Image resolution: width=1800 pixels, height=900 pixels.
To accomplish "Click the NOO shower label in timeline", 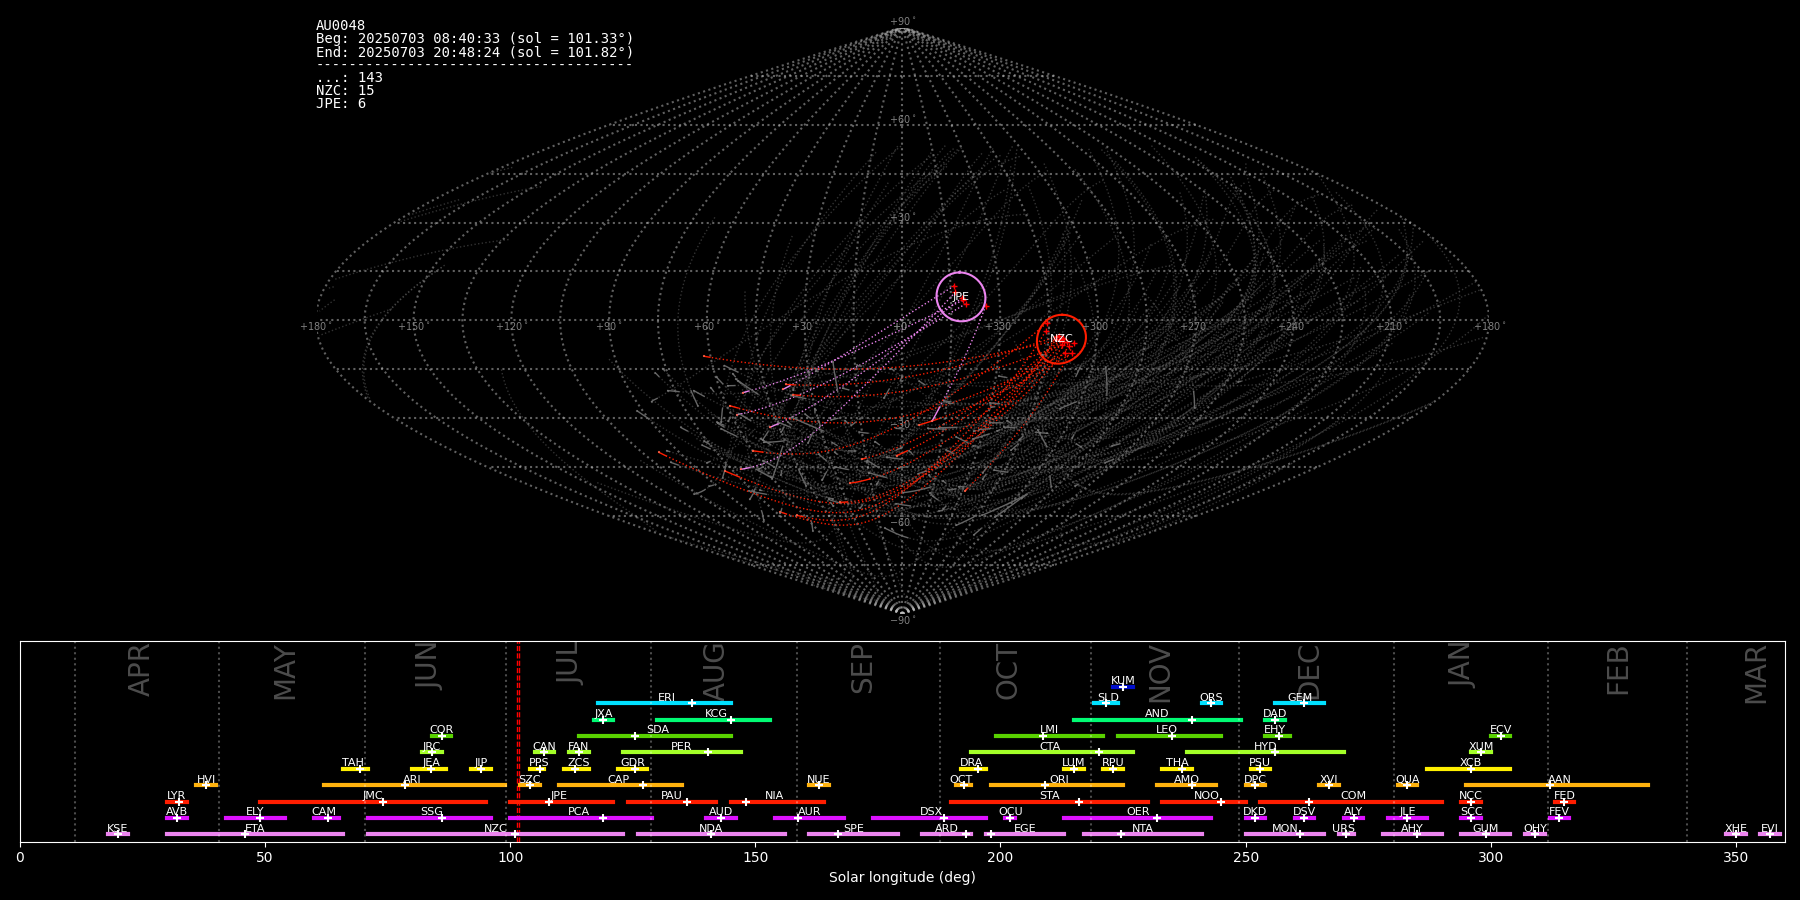I will coord(1206,796).
